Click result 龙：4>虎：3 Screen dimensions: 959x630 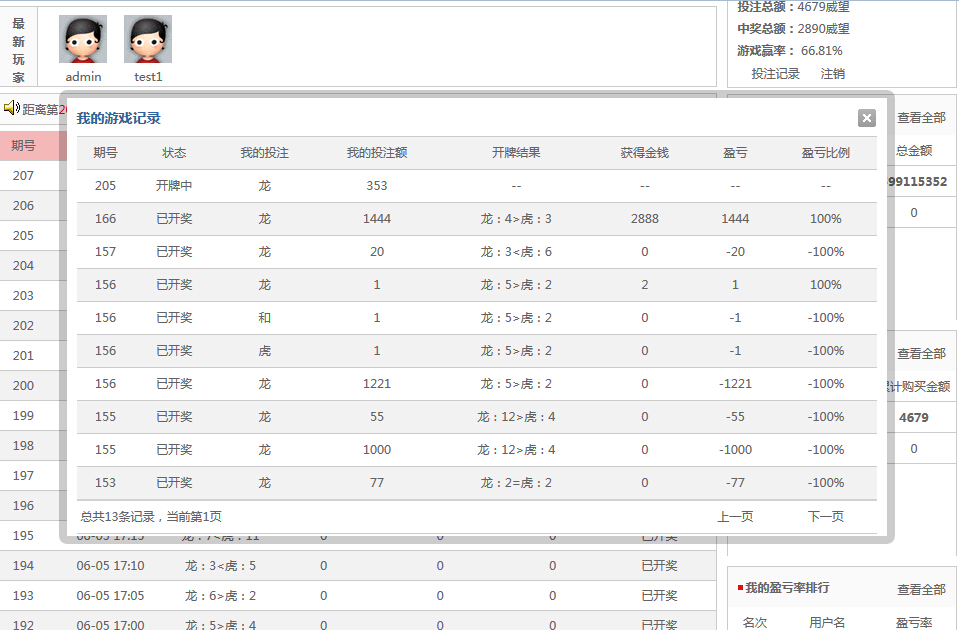[516, 219]
